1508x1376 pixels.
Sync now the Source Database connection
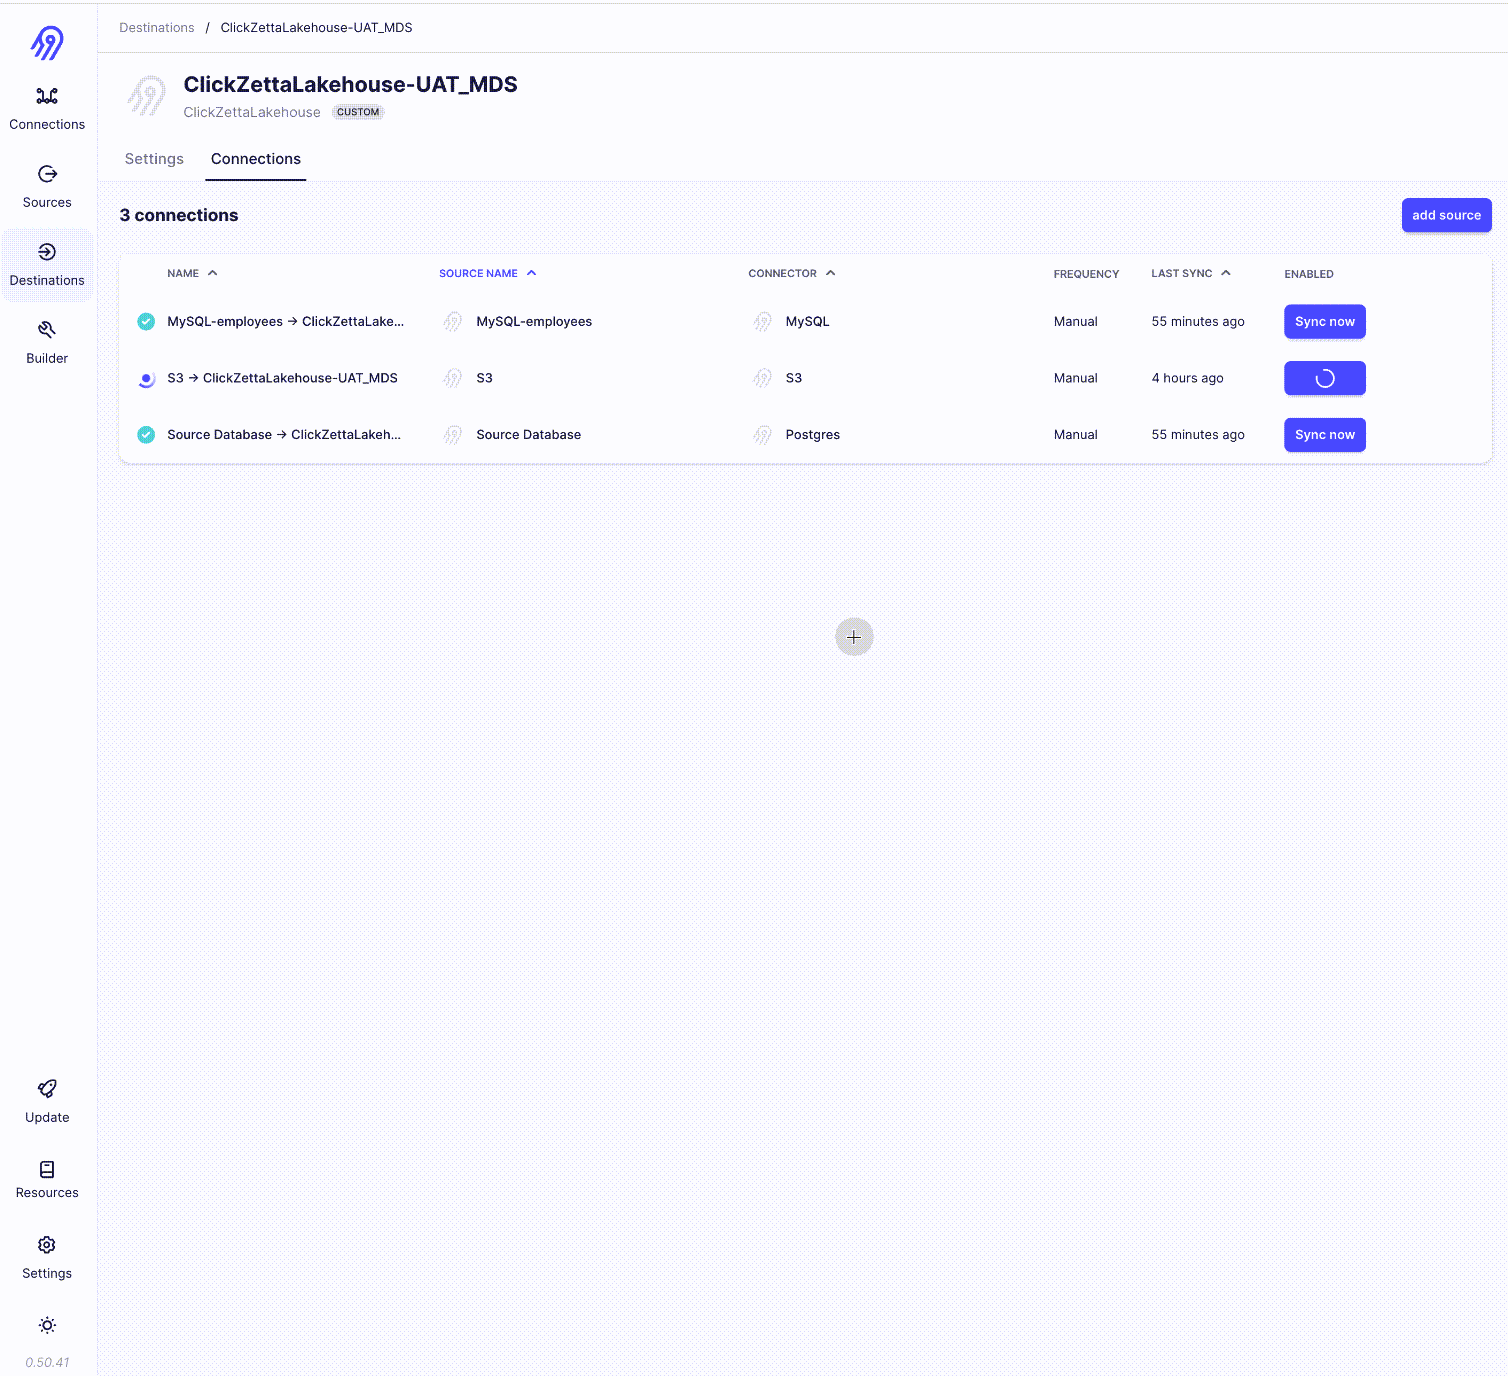point(1324,435)
